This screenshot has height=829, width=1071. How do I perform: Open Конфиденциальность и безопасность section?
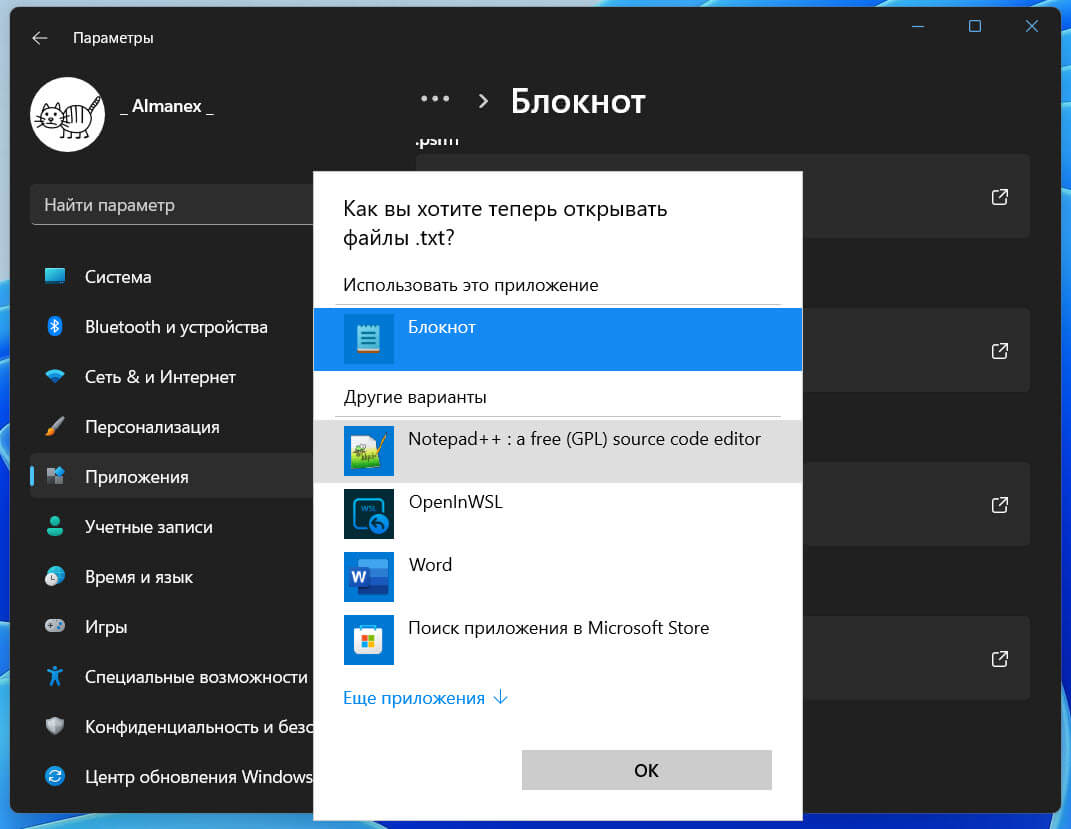click(x=171, y=727)
